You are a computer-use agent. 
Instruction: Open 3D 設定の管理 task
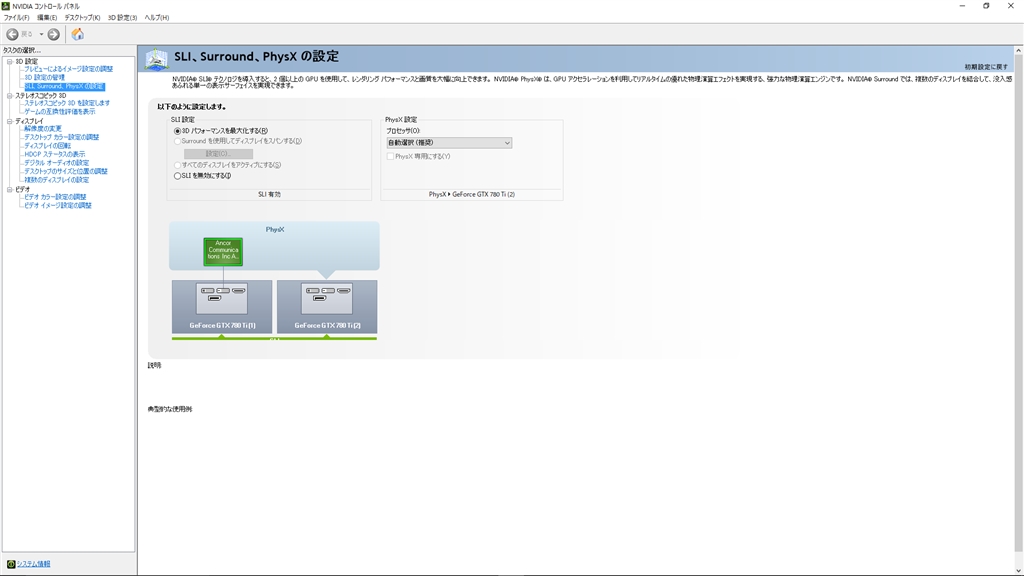pyautogui.click(x=44, y=77)
